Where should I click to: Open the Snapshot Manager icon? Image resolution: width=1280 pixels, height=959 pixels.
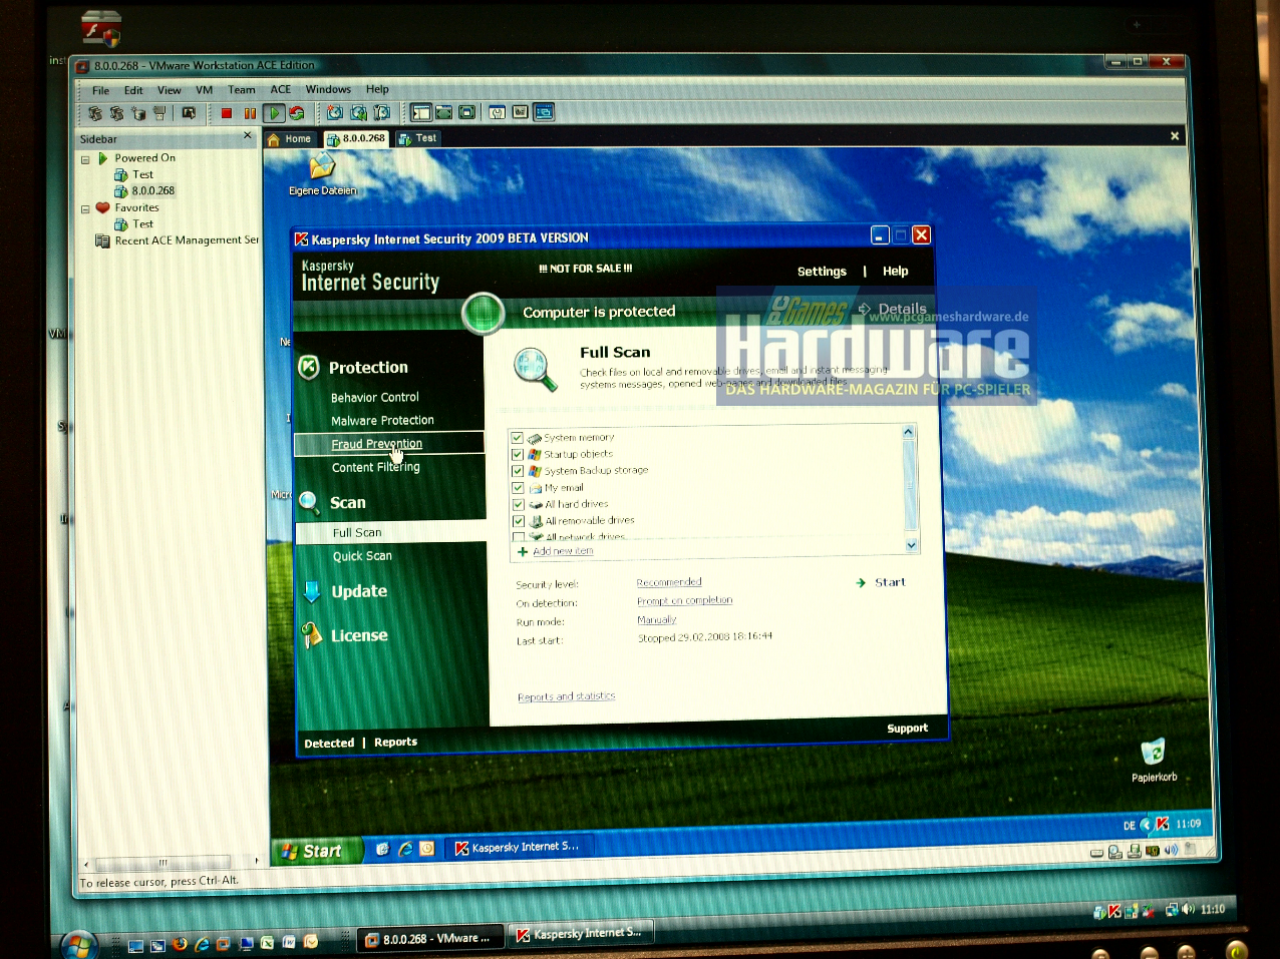coord(381,113)
